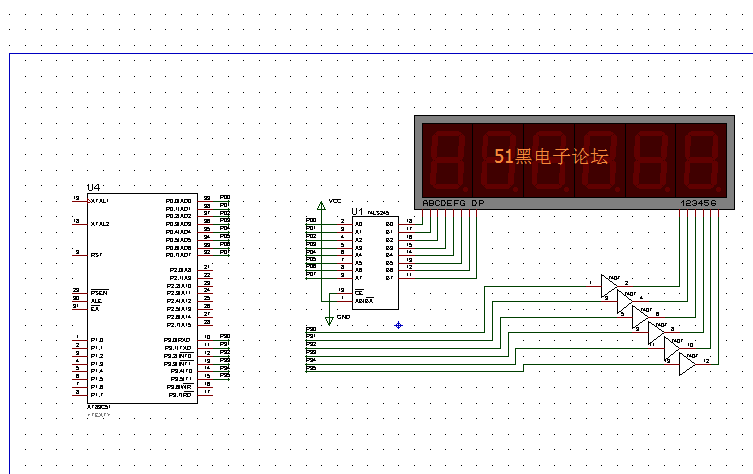The image size is (753, 474).
Task: Click the P00 net terminal left of U1
Action: (x=311, y=221)
